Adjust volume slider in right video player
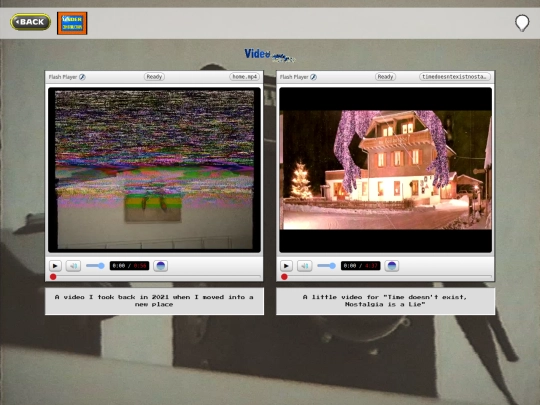Image resolution: width=540 pixels, height=405 pixels. 326,266
